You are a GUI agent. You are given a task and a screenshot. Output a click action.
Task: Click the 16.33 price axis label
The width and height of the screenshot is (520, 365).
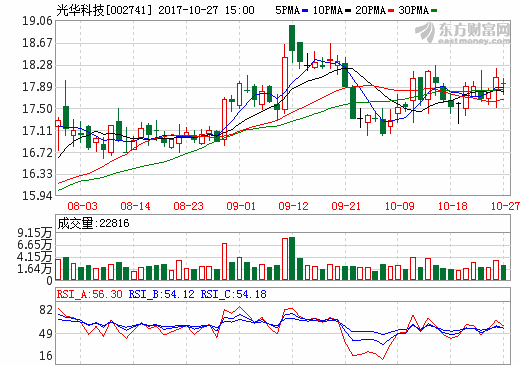coord(37,174)
